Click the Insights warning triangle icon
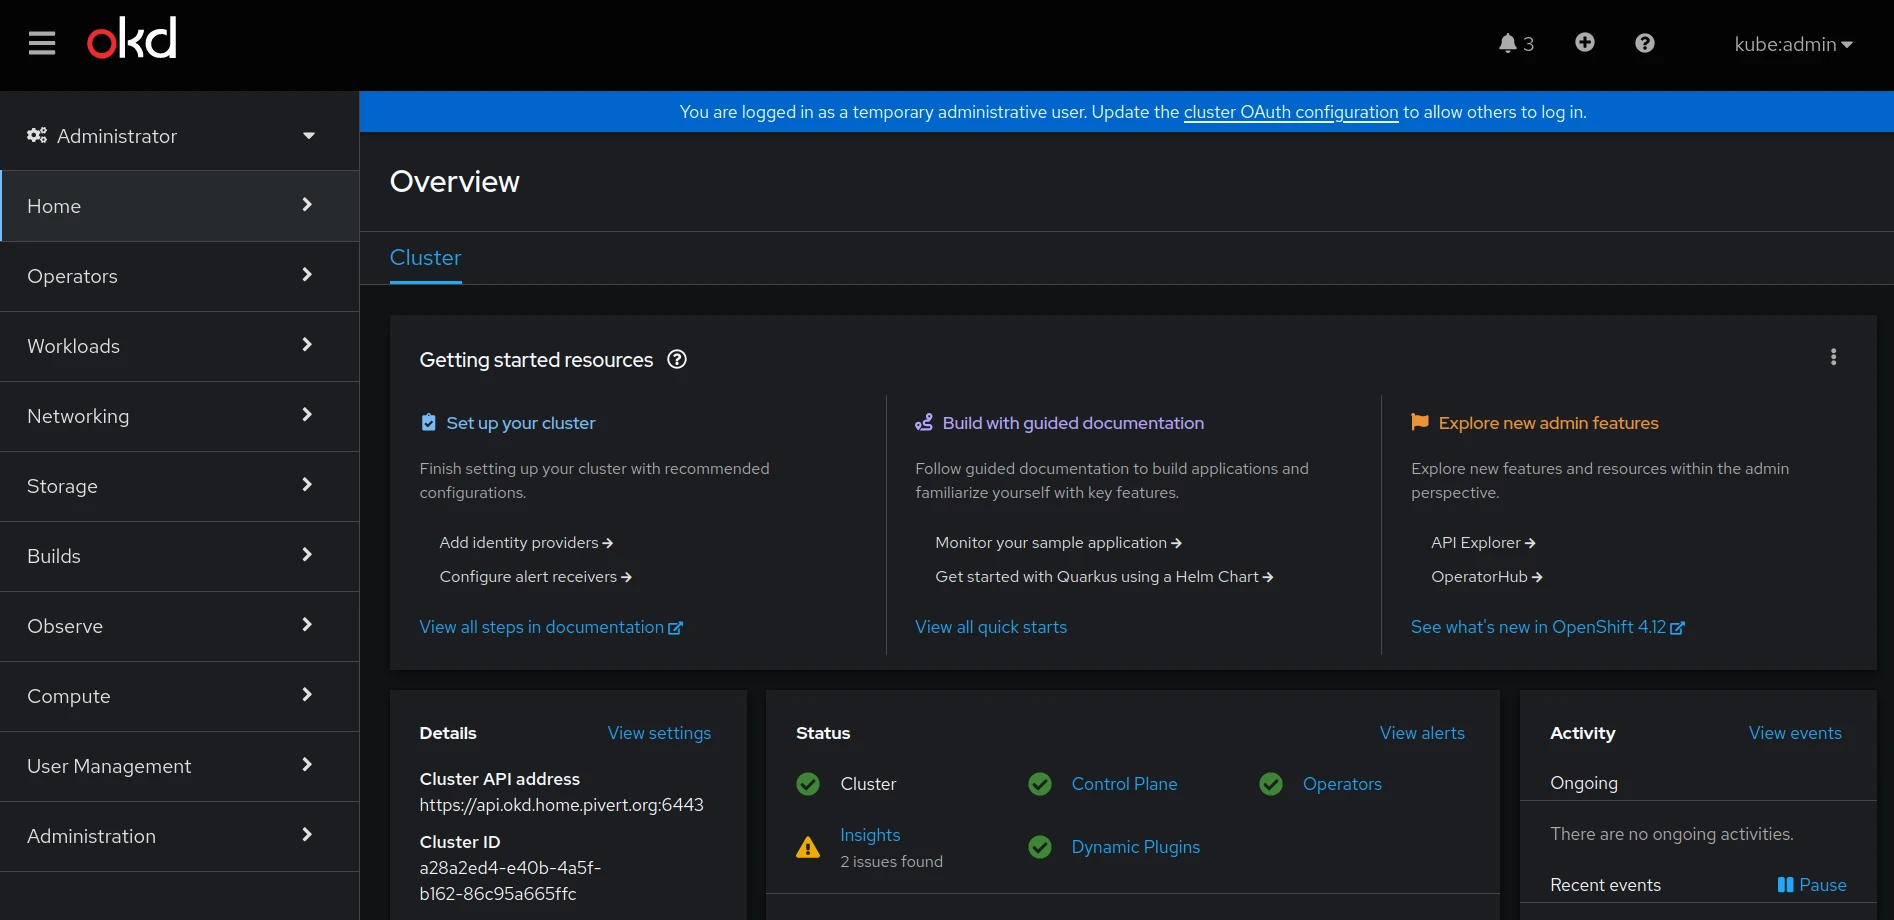The width and height of the screenshot is (1894, 920). coord(808,848)
